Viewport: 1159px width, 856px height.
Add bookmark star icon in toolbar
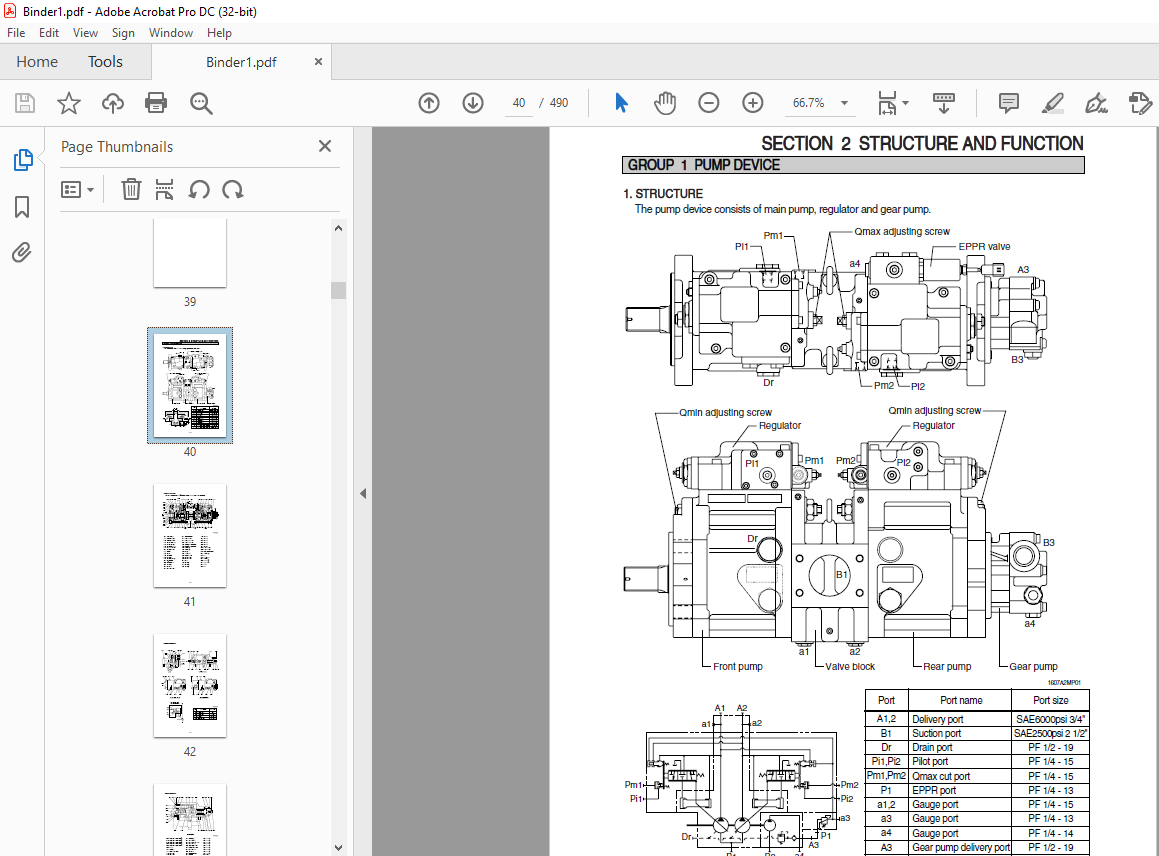pos(69,103)
